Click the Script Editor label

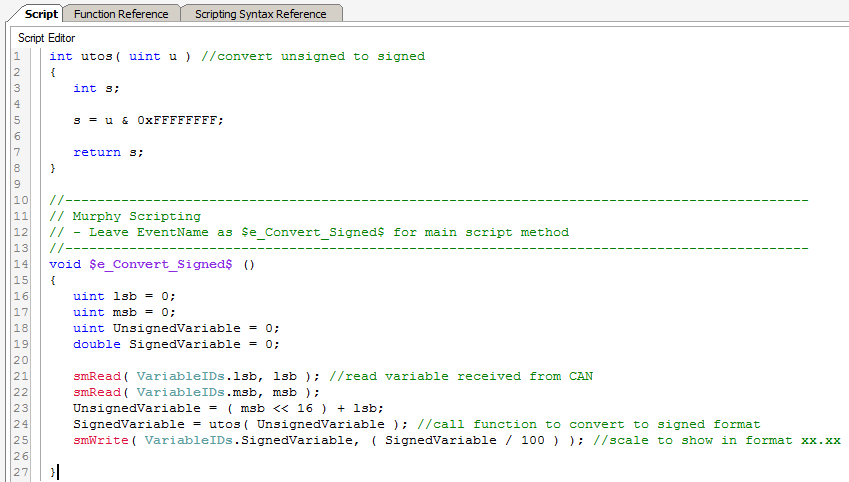[47, 38]
